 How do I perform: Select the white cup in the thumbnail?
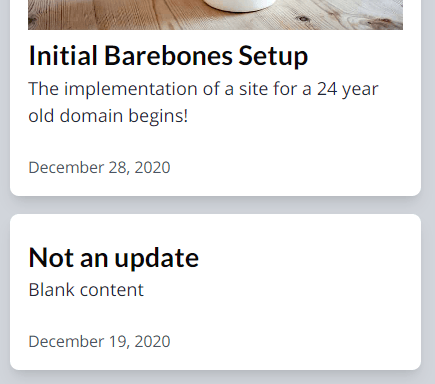pyautogui.click(x=239, y=5)
